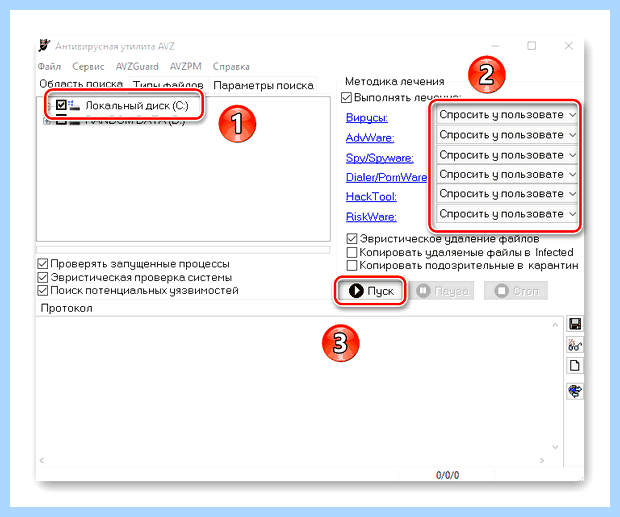620x517 pixels.
Task: Start the scan with Пуск button
Action: click(370, 291)
